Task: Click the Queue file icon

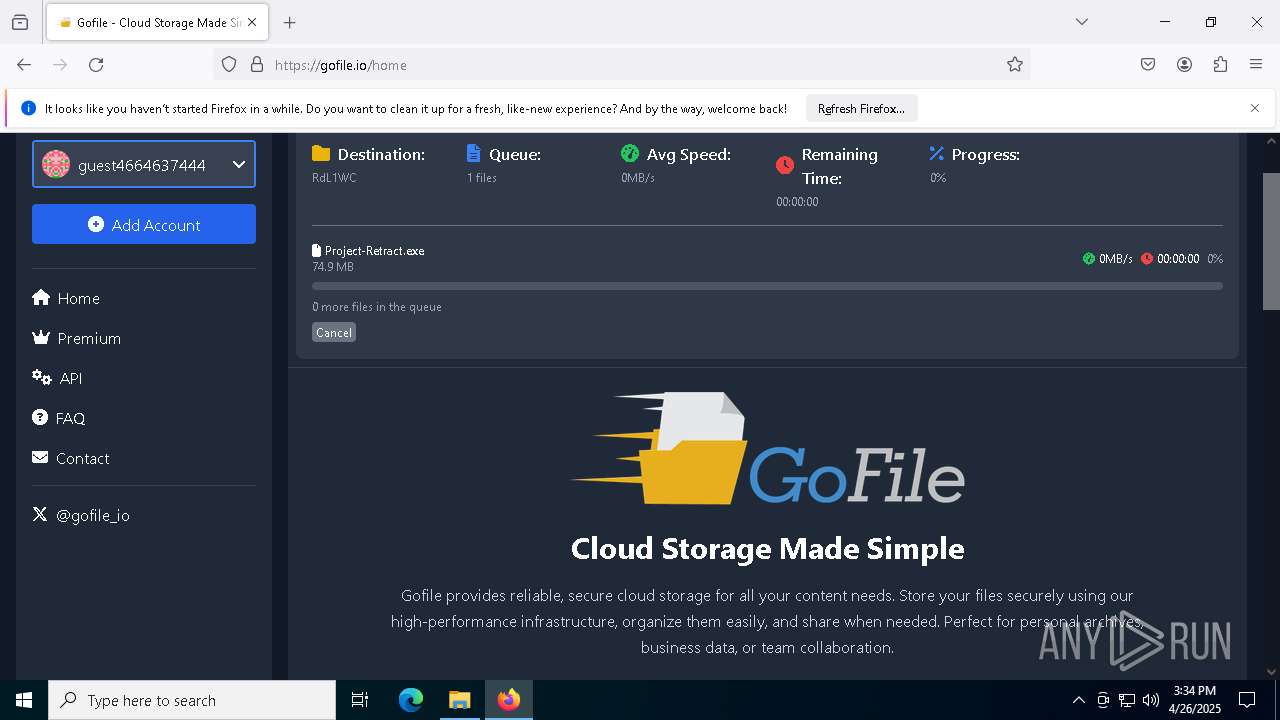Action: (474, 153)
